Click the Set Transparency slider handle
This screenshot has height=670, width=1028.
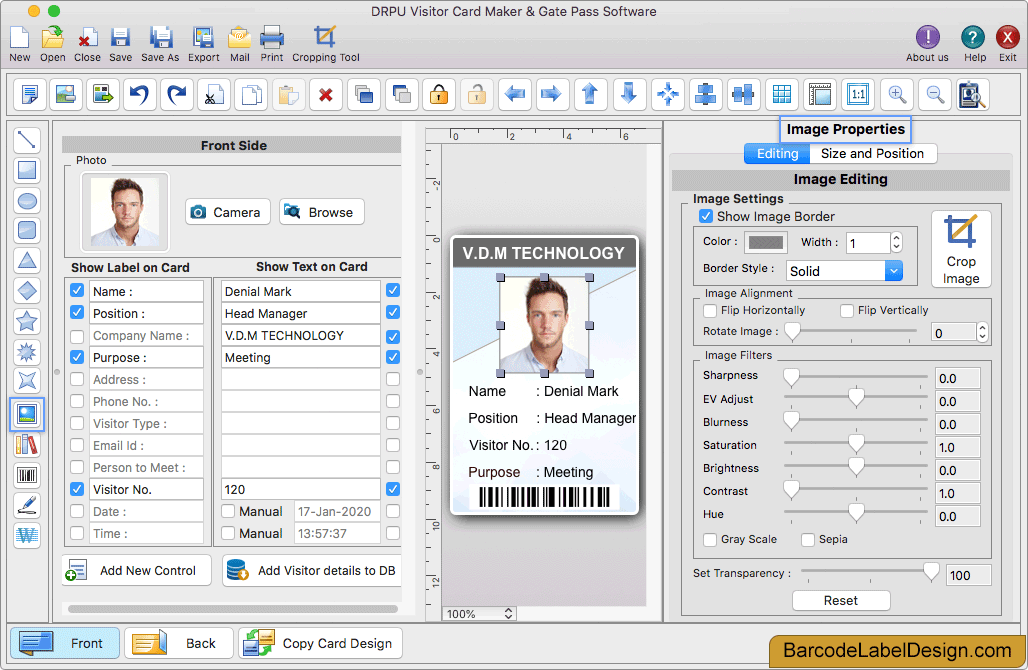931,572
